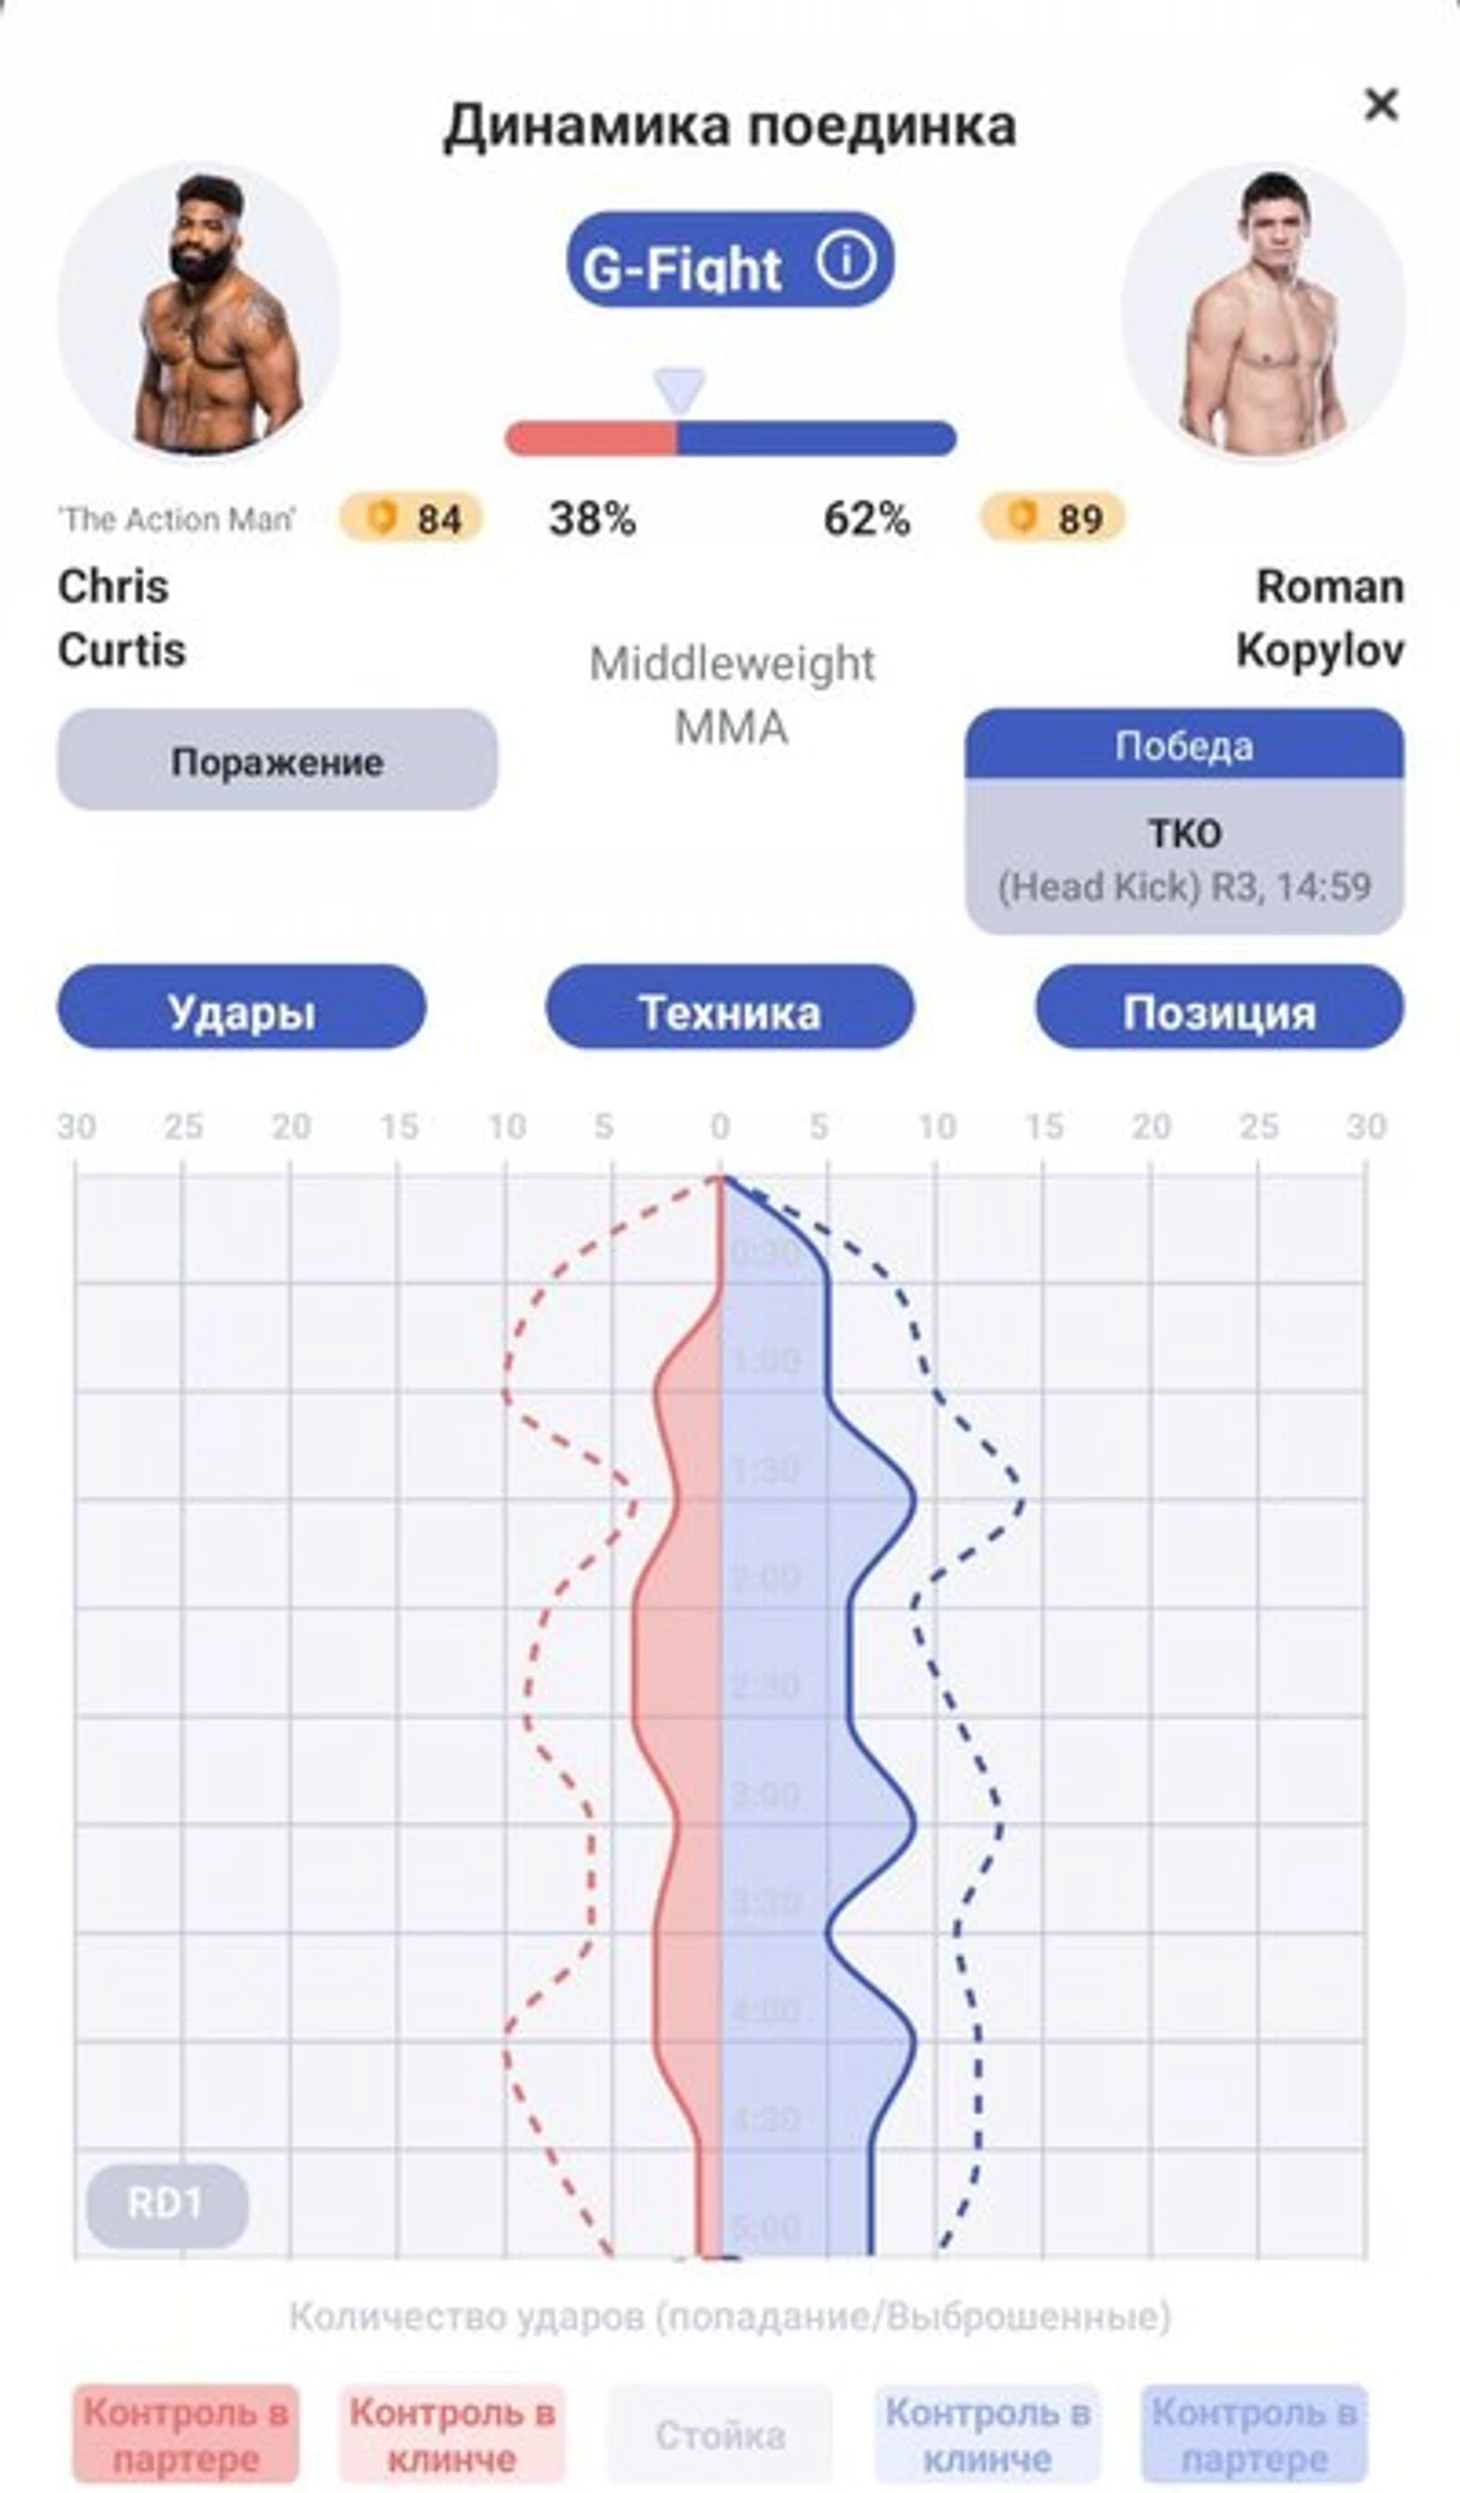Toggle blue Контроль в клинче legend
This screenshot has width=1460, height=2493.
(x=988, y=2433)
